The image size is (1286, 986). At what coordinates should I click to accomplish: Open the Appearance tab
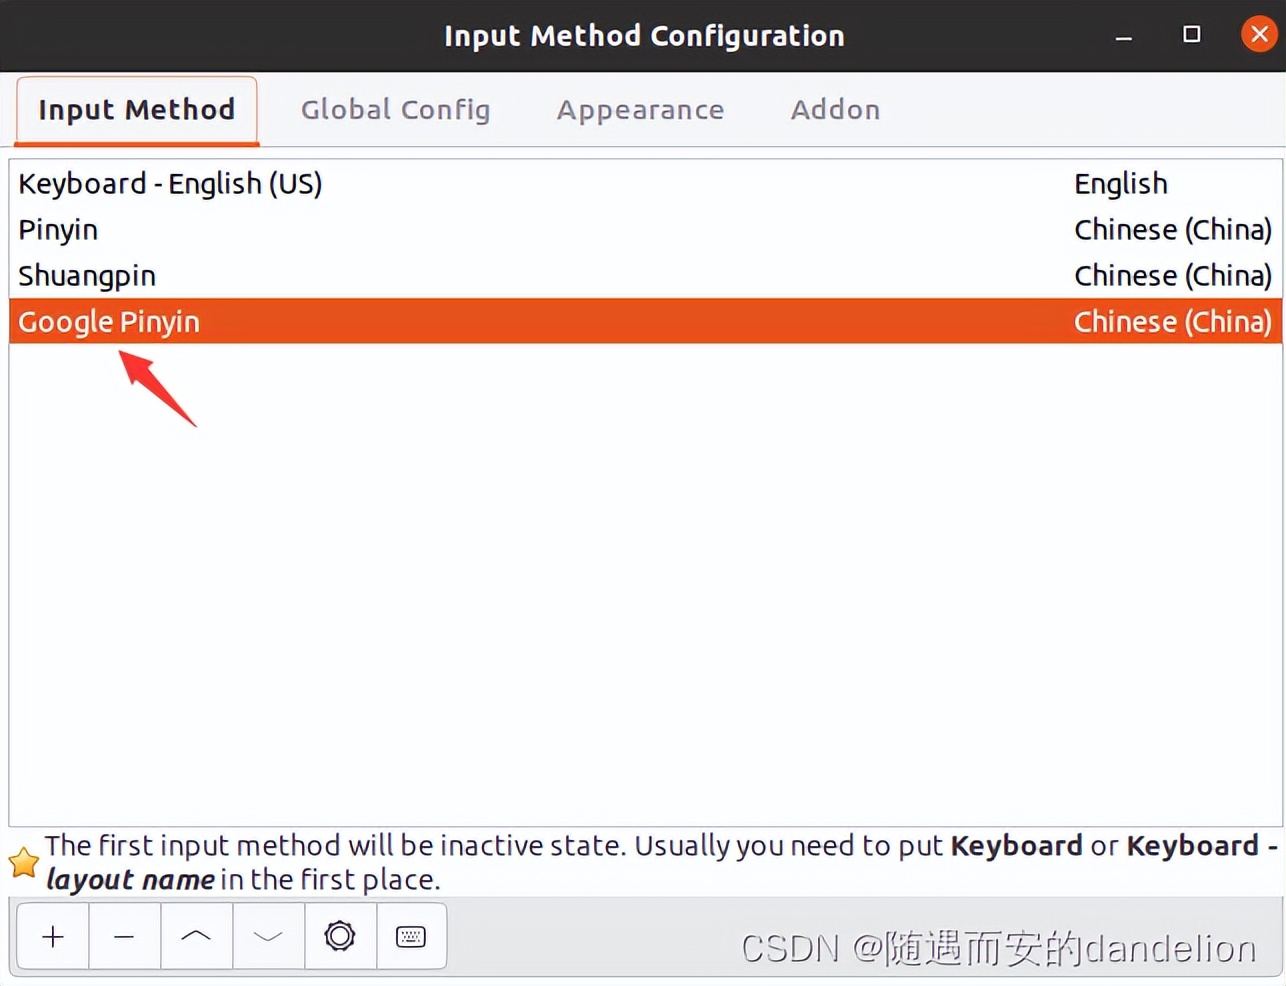coord(640,110)
